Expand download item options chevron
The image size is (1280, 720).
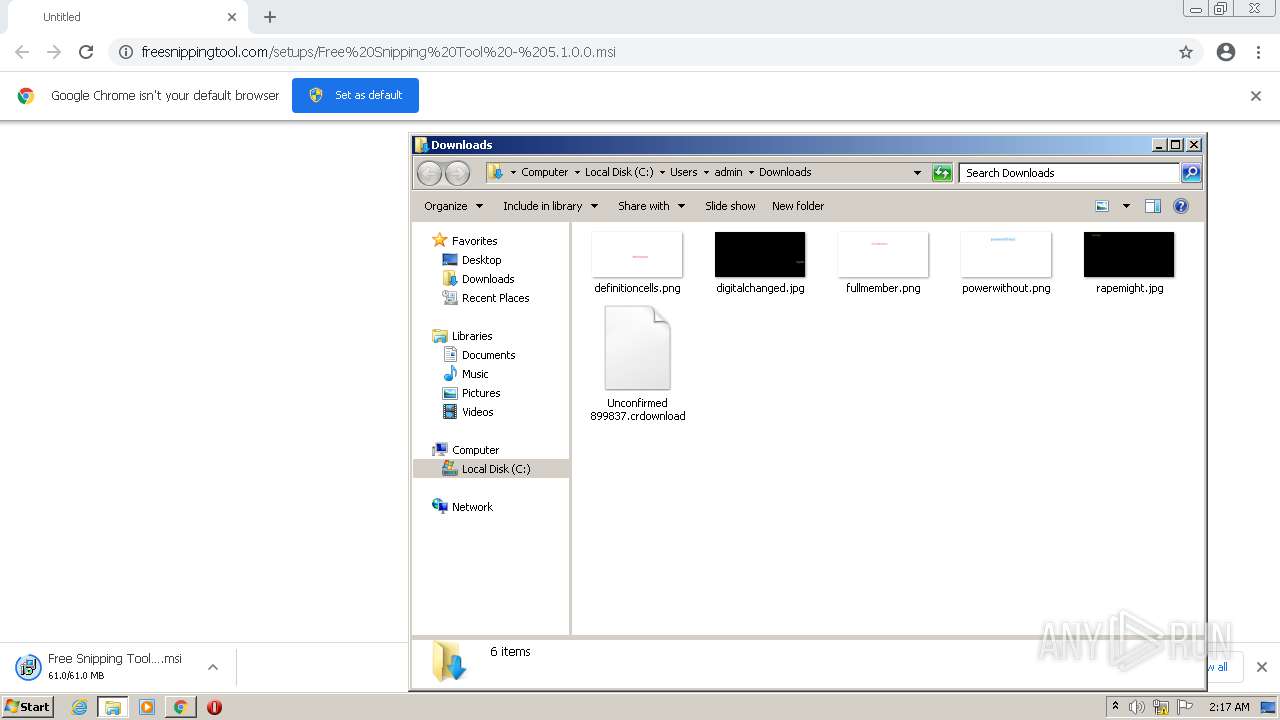tap(213, 667)
